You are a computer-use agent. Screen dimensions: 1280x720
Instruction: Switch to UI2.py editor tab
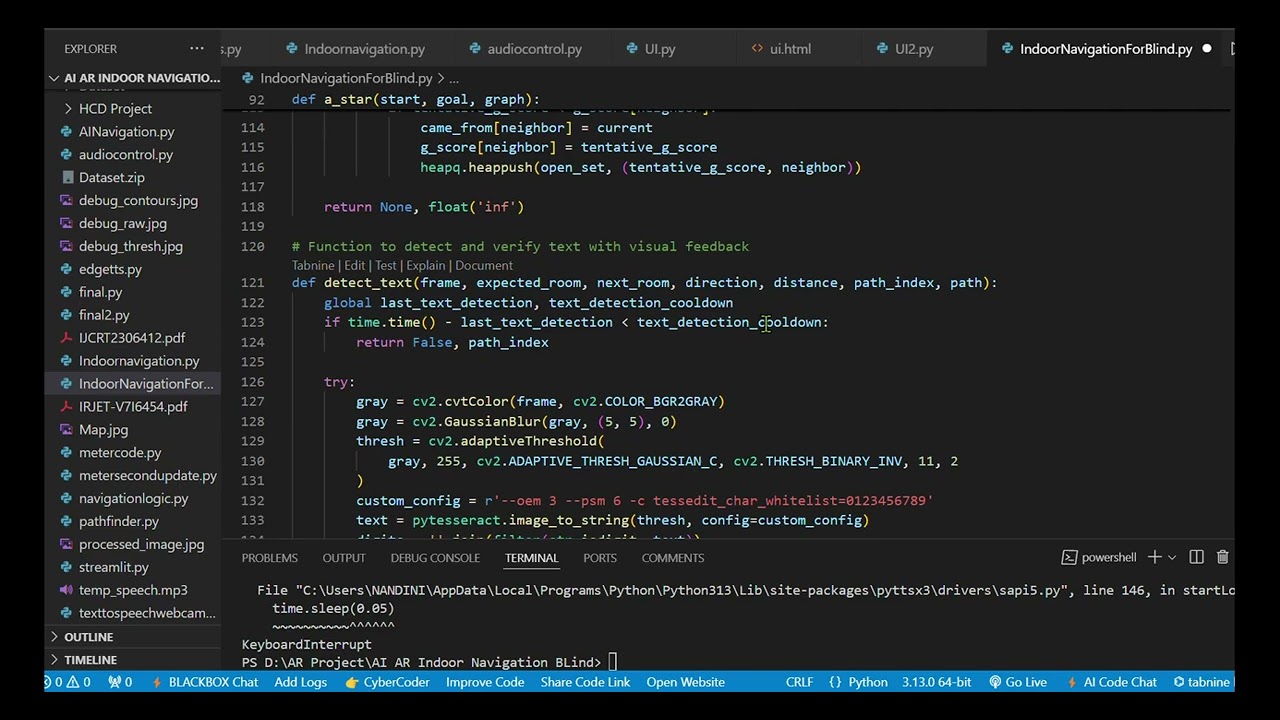914,48
